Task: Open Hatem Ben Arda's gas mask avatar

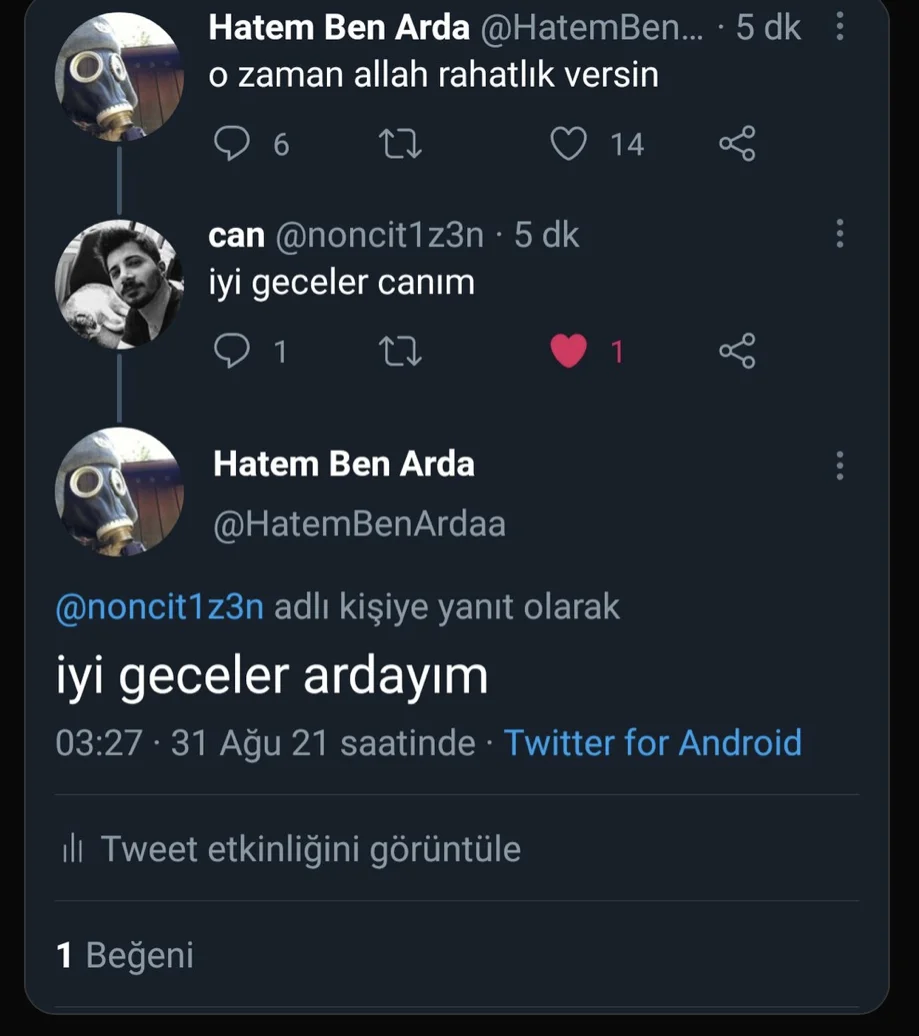Action: (x=119, y=75)
